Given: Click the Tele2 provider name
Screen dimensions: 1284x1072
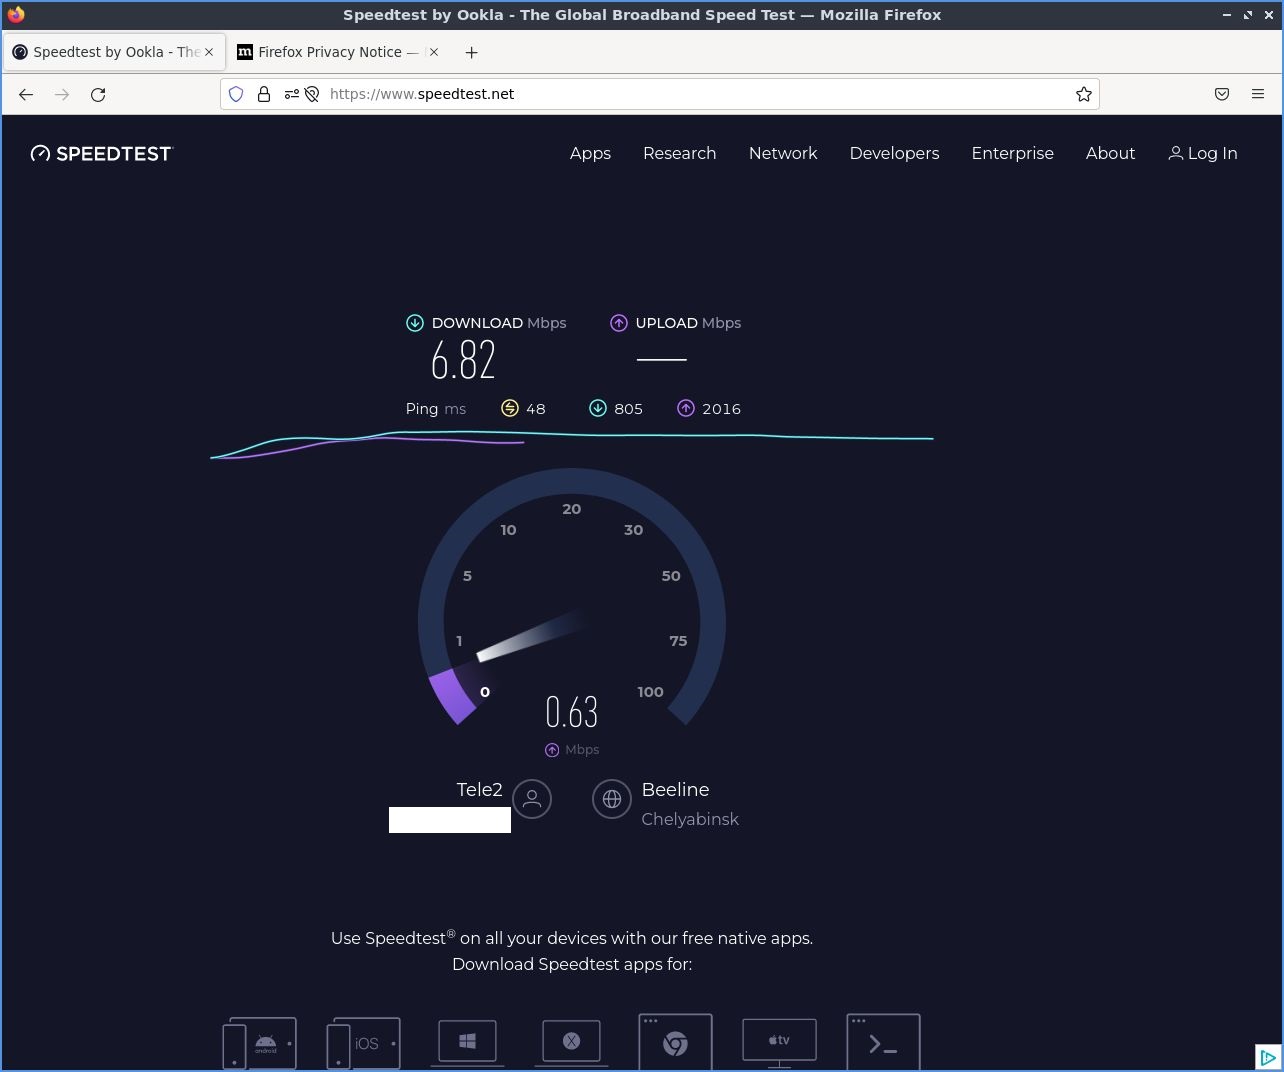Looking at the screenshot, I should (480, 790).
